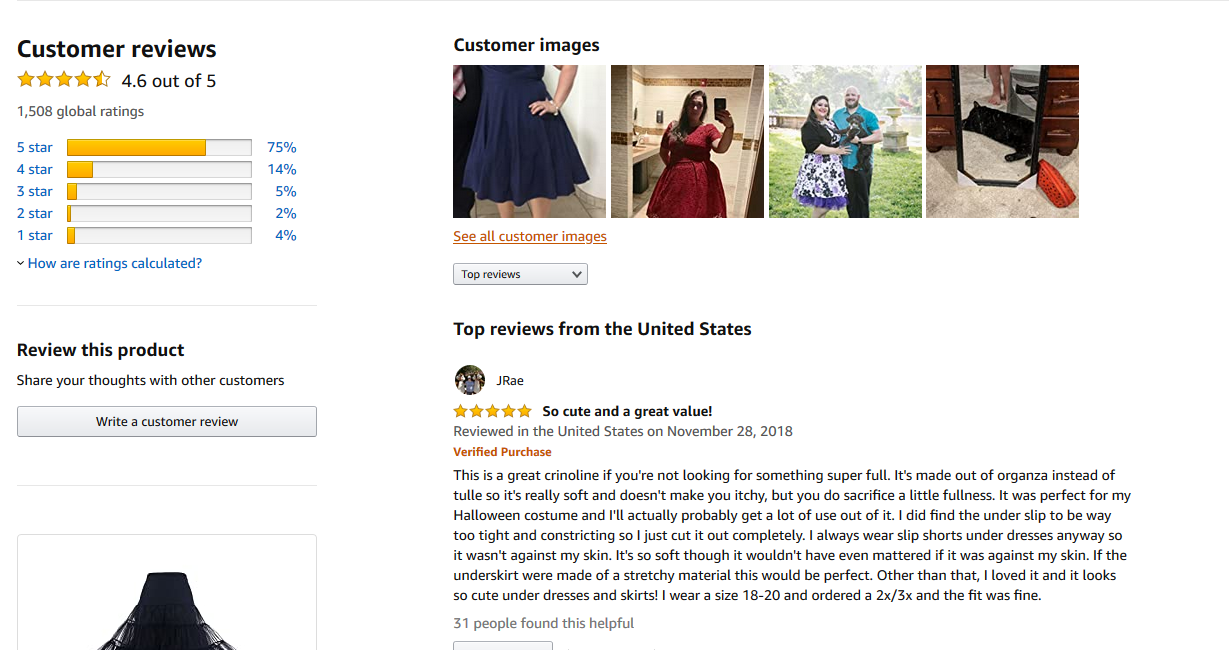Open the navy blue dress customer image
1229x650 pixels.
point(529,141)
